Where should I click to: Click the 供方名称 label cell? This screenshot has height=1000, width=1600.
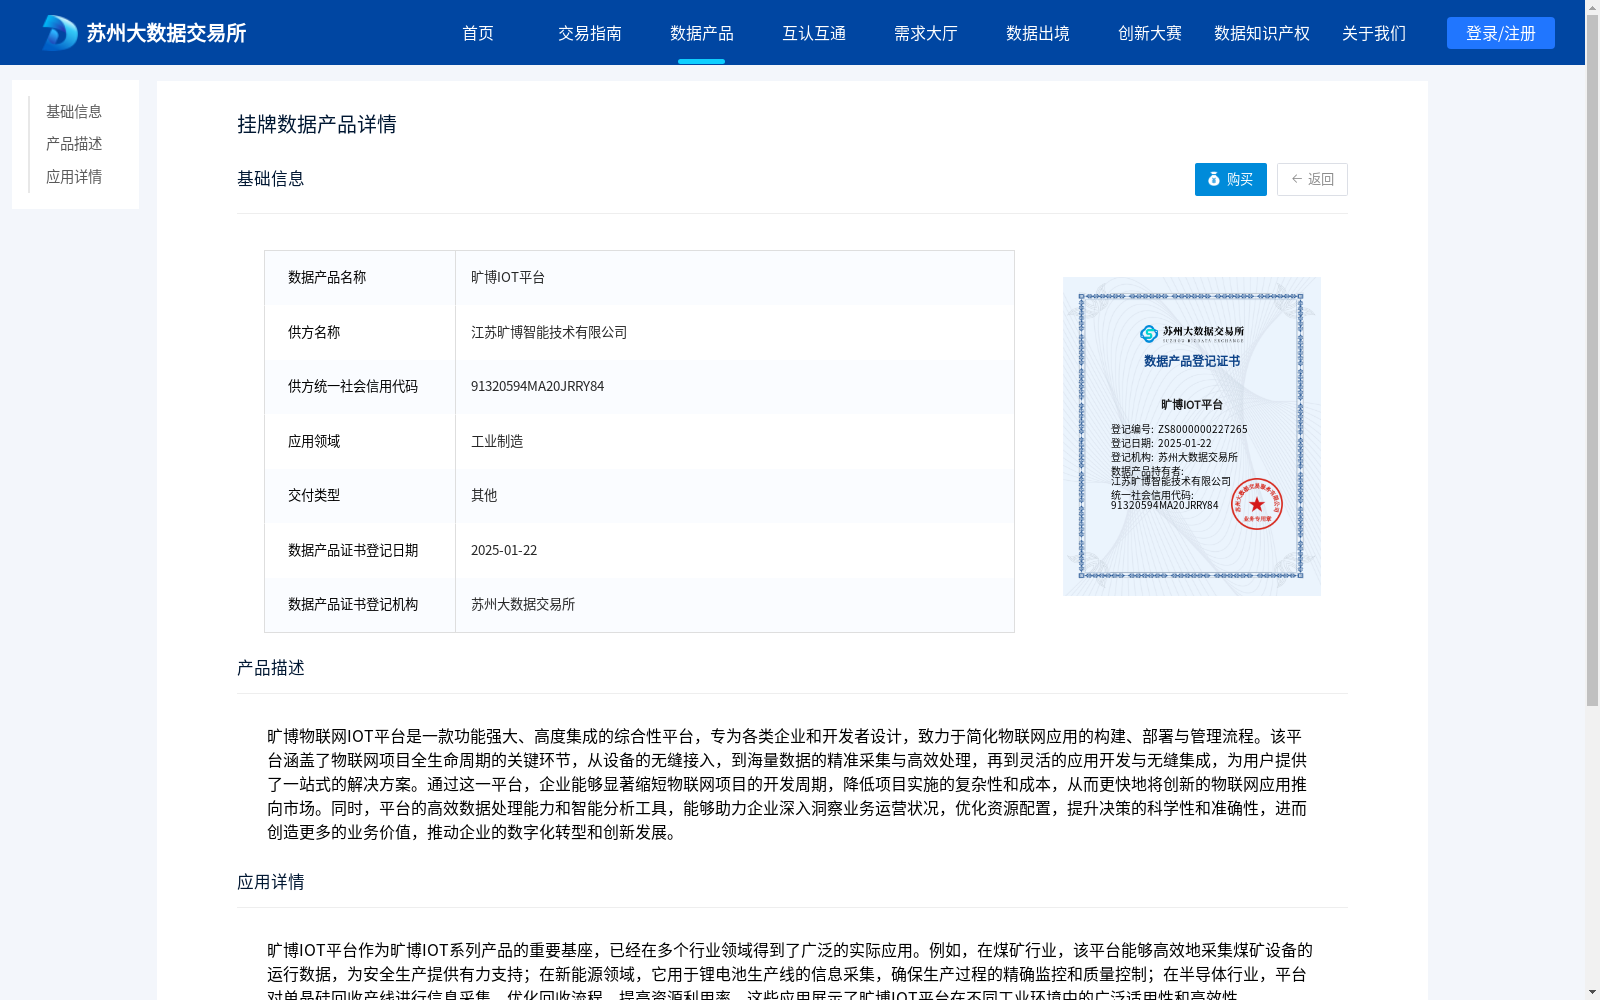point(360,332)
